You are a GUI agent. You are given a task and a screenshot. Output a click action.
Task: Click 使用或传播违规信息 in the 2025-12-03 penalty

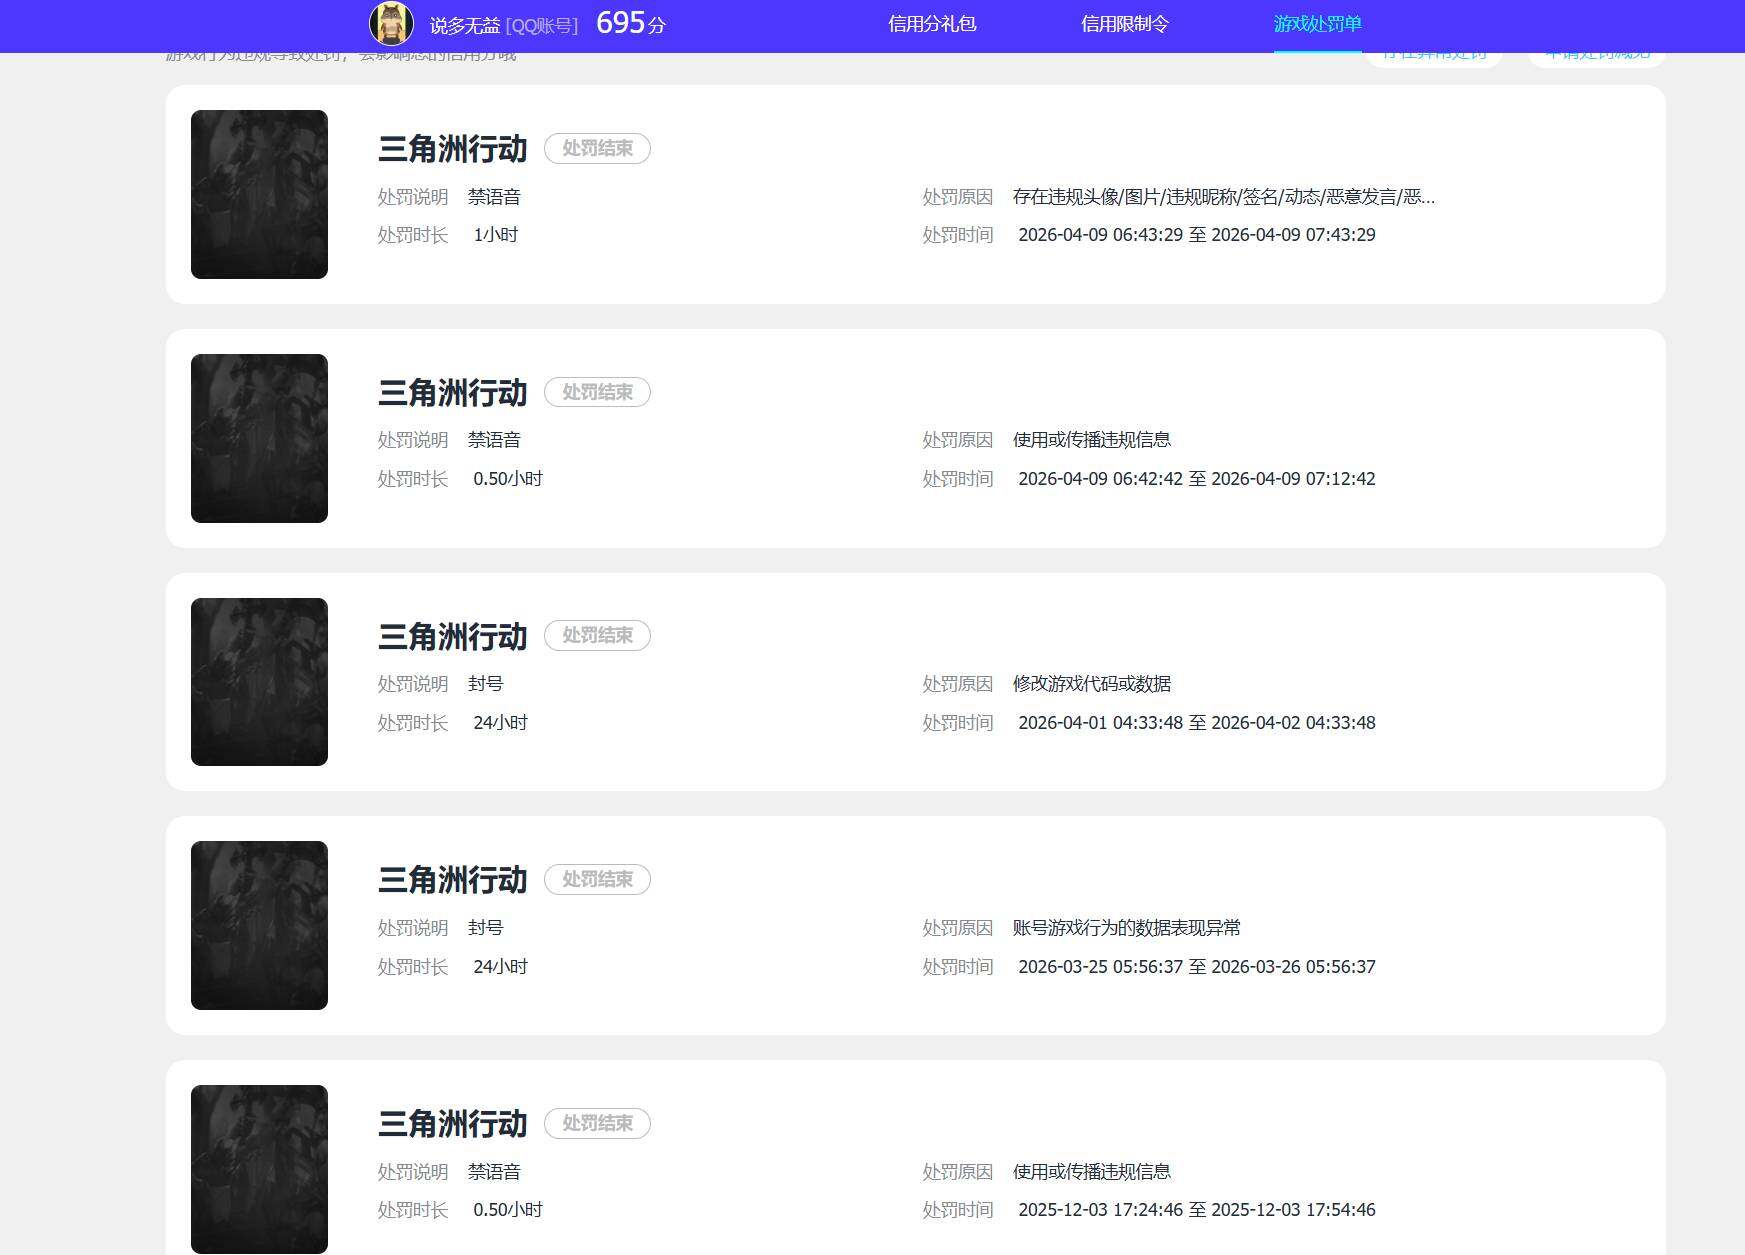1092,1172
